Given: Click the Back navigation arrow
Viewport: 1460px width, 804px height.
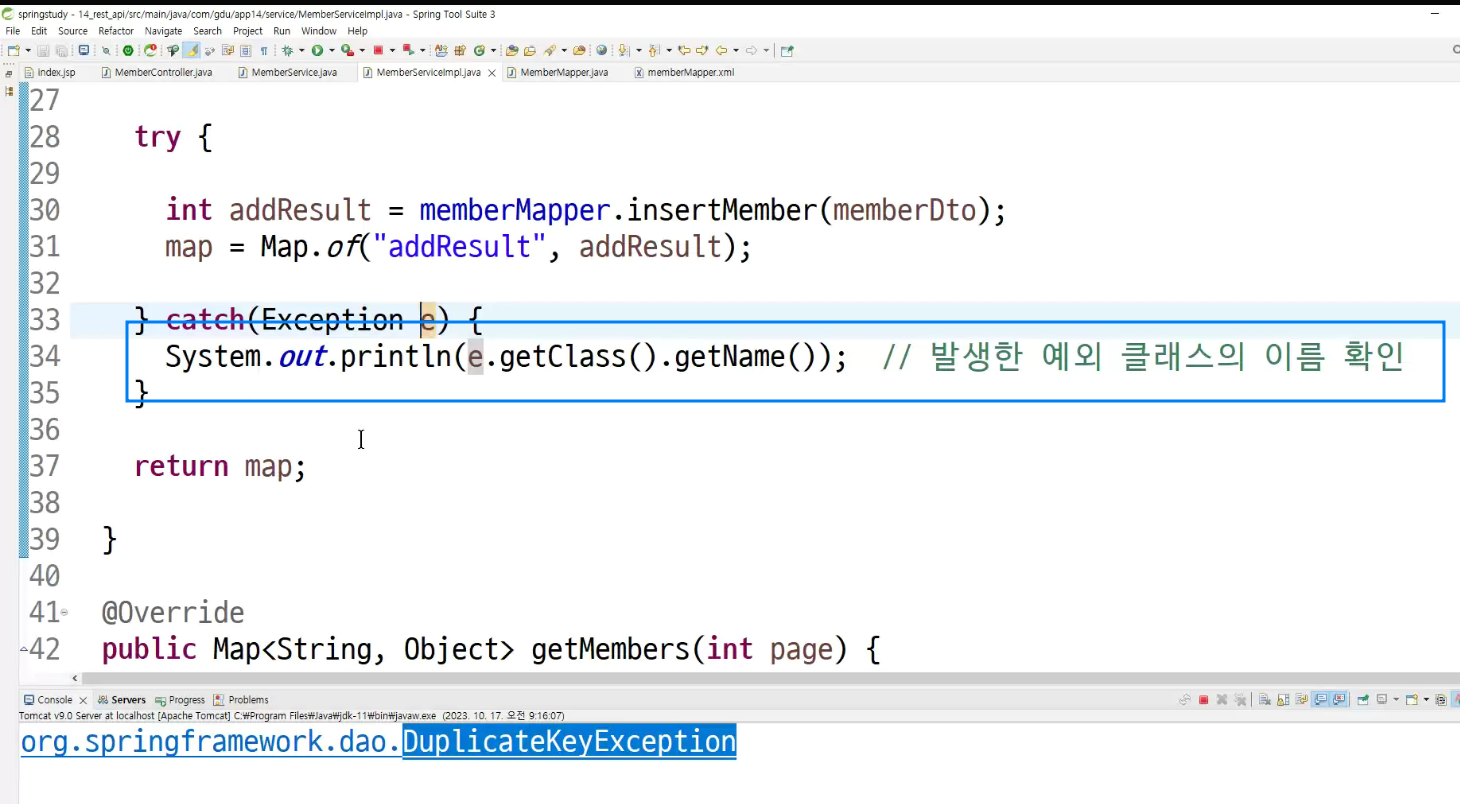Looking at the screenshot, I should tap(721, 50).
